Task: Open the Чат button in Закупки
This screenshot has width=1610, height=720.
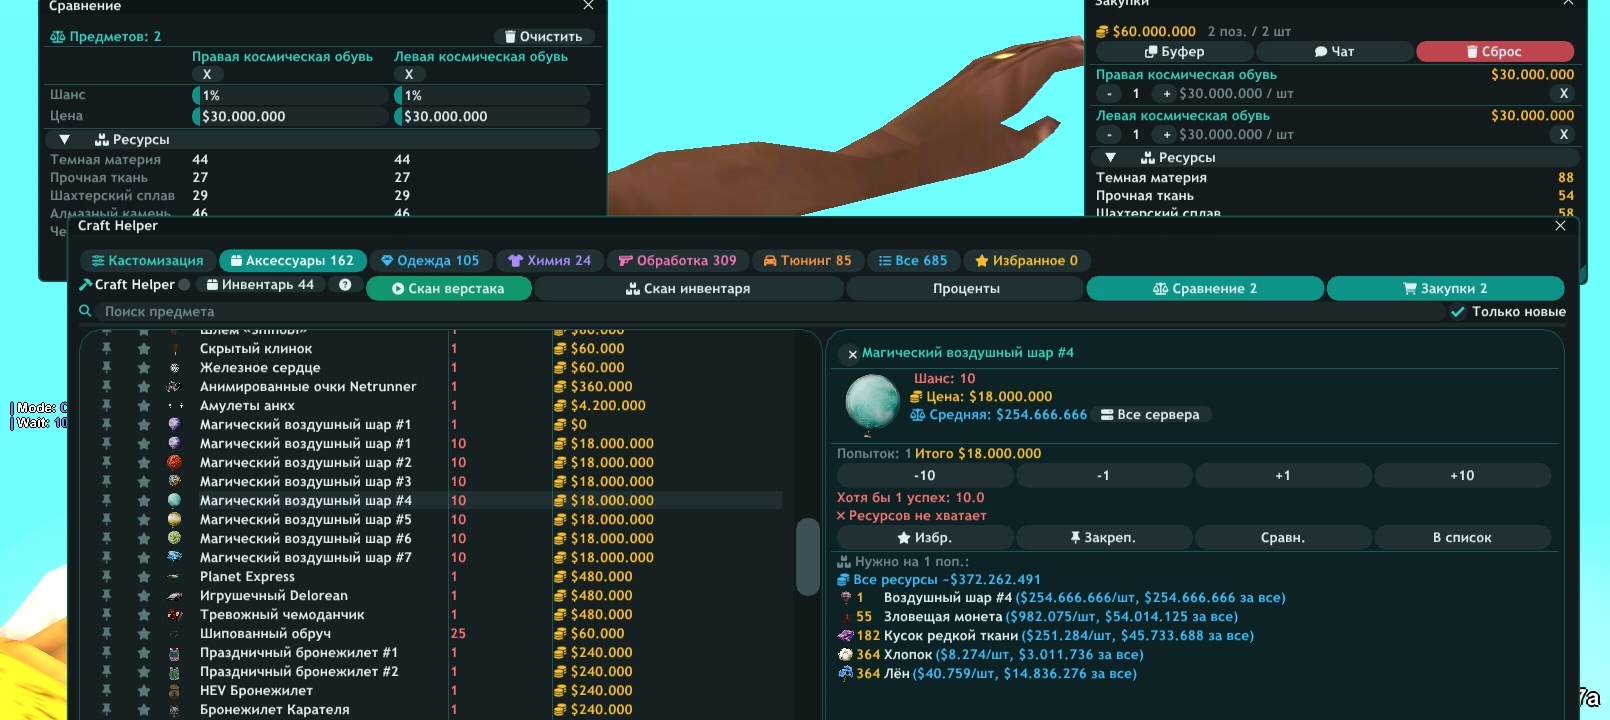Action: pos(1334,52)
